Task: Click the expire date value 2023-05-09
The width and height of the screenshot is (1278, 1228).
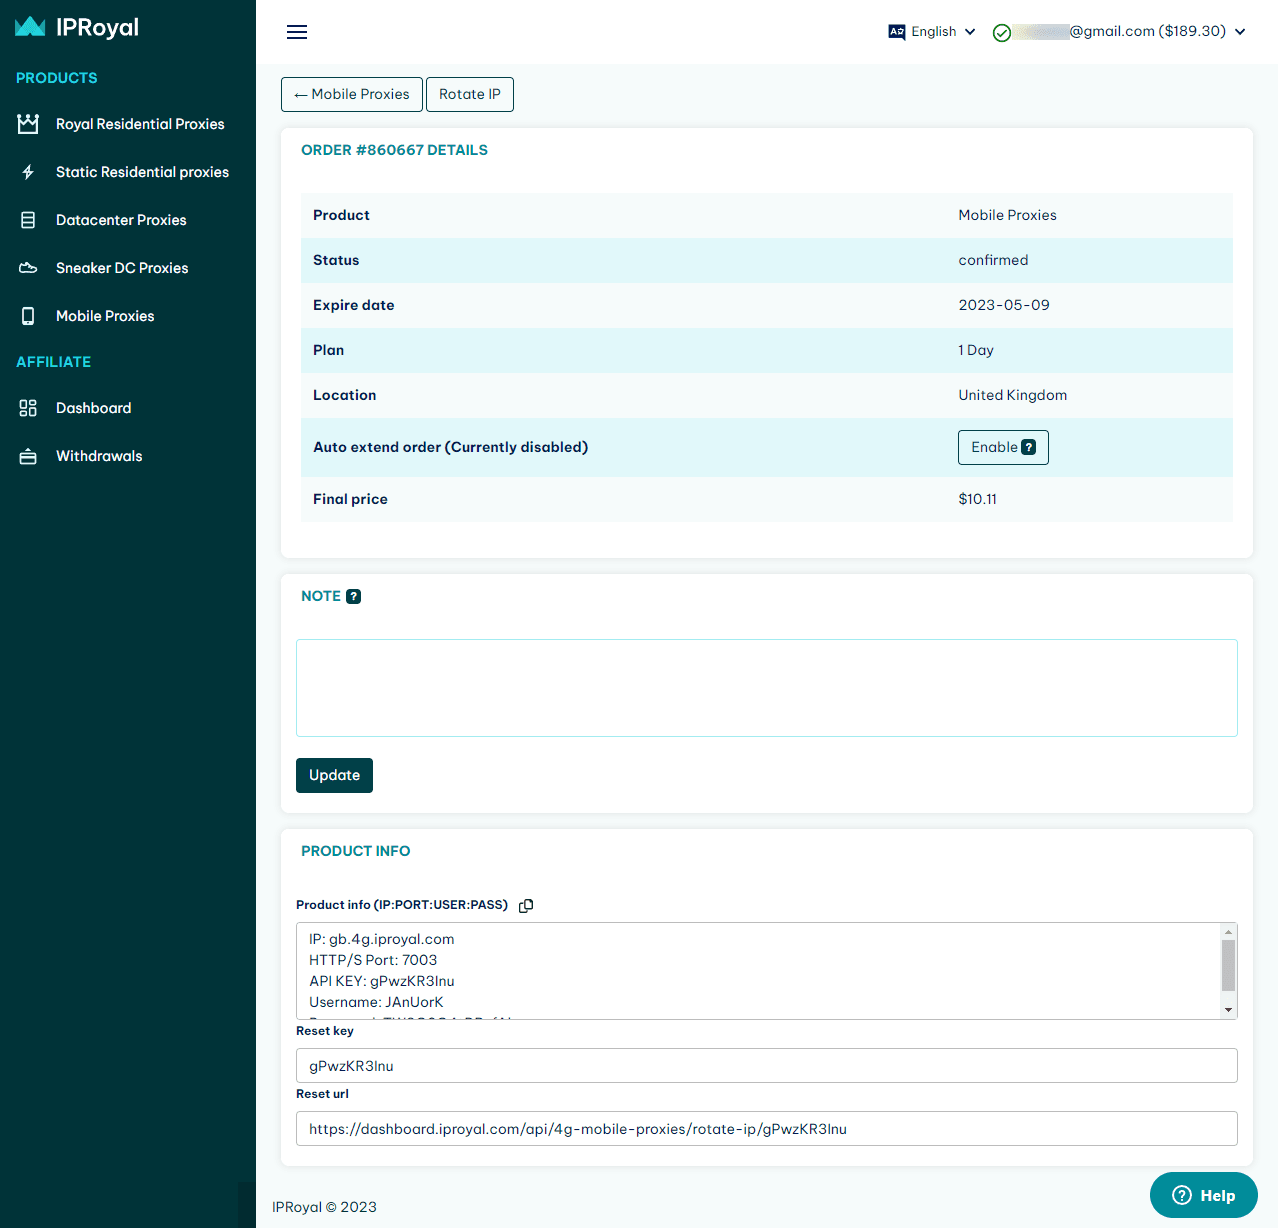Action: click(x=1004, y=305)
